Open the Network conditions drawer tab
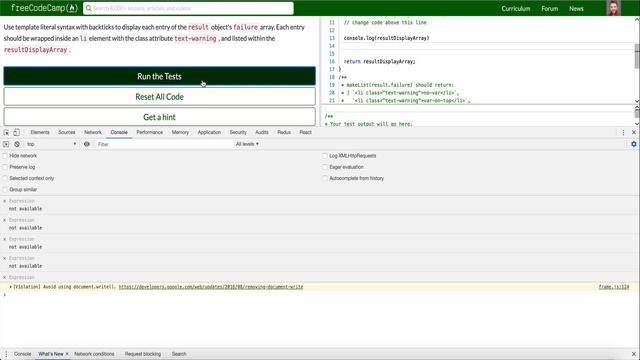This screenshot has height=360, width=640. (x=94, y=354)
